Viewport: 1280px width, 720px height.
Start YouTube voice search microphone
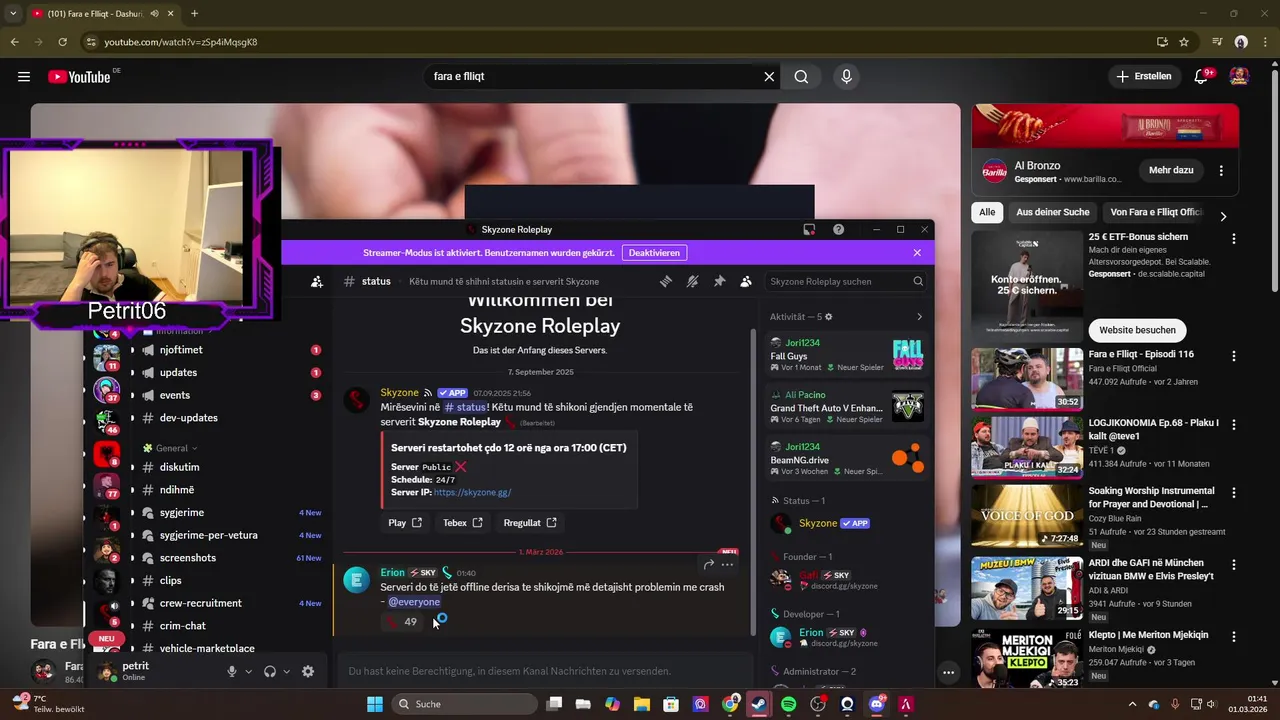(x=846, y=77)
